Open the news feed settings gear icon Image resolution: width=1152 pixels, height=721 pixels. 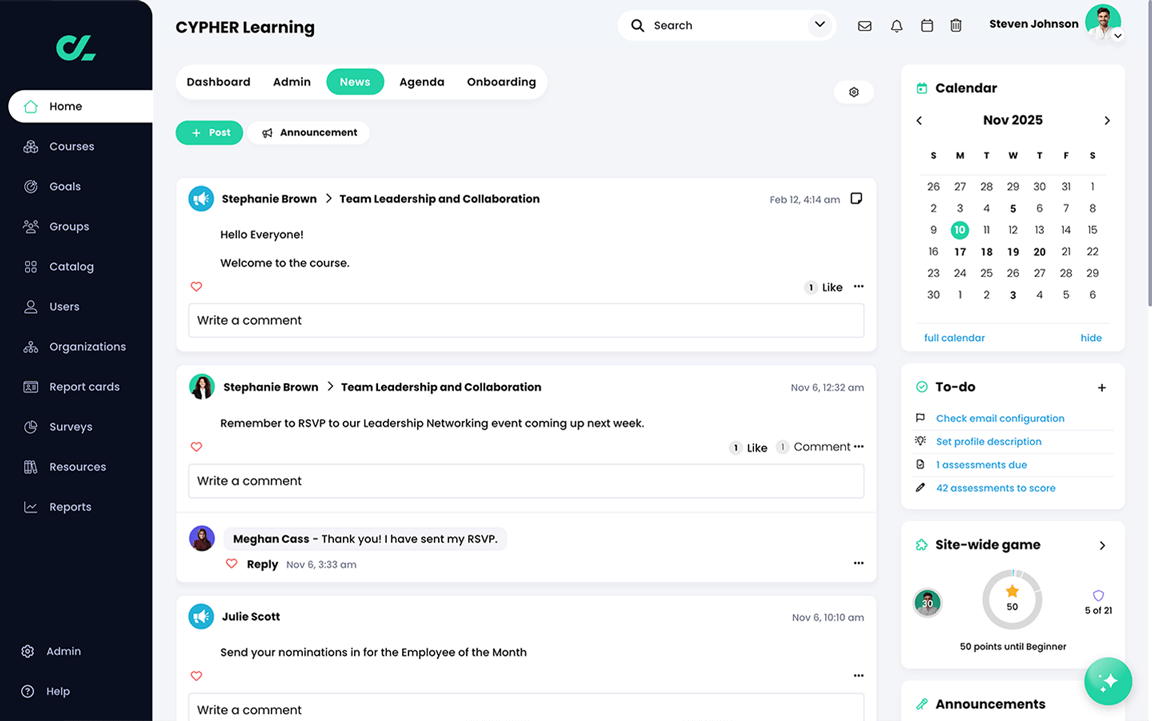tap(854, 92)
